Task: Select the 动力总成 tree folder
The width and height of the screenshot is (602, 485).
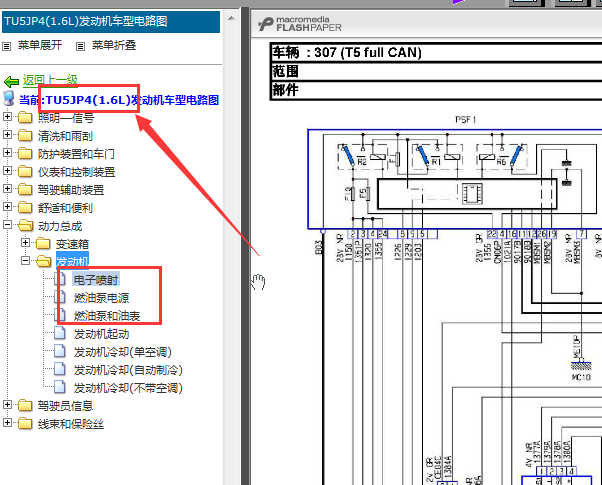Action: pos(60,226)
